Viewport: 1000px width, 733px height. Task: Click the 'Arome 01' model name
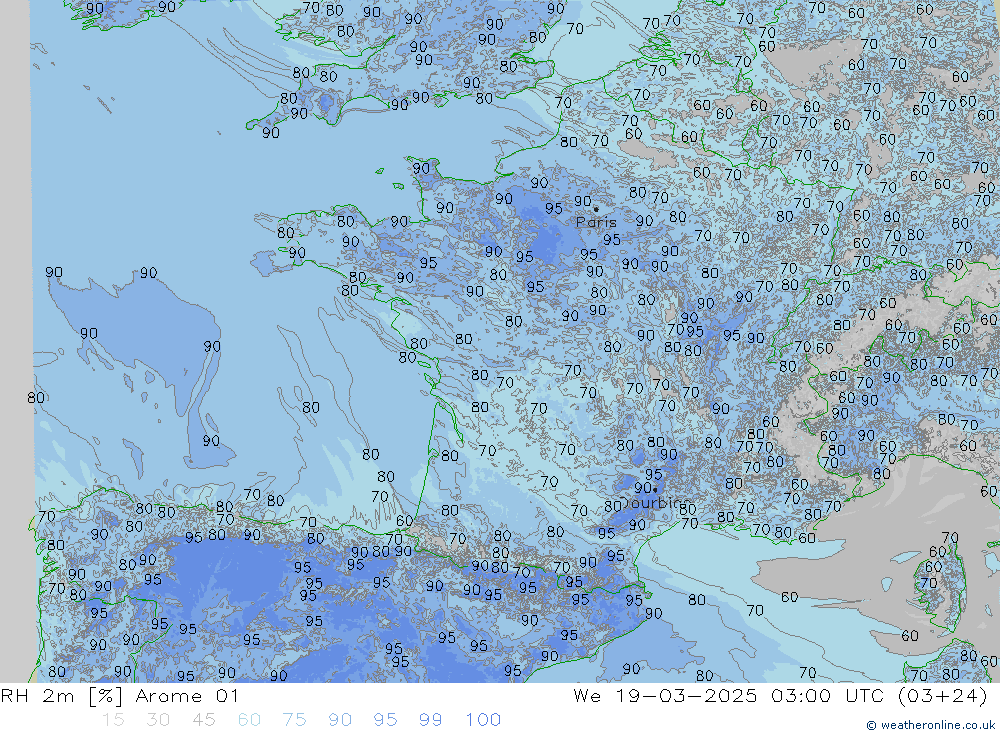(x=187, y=695)
